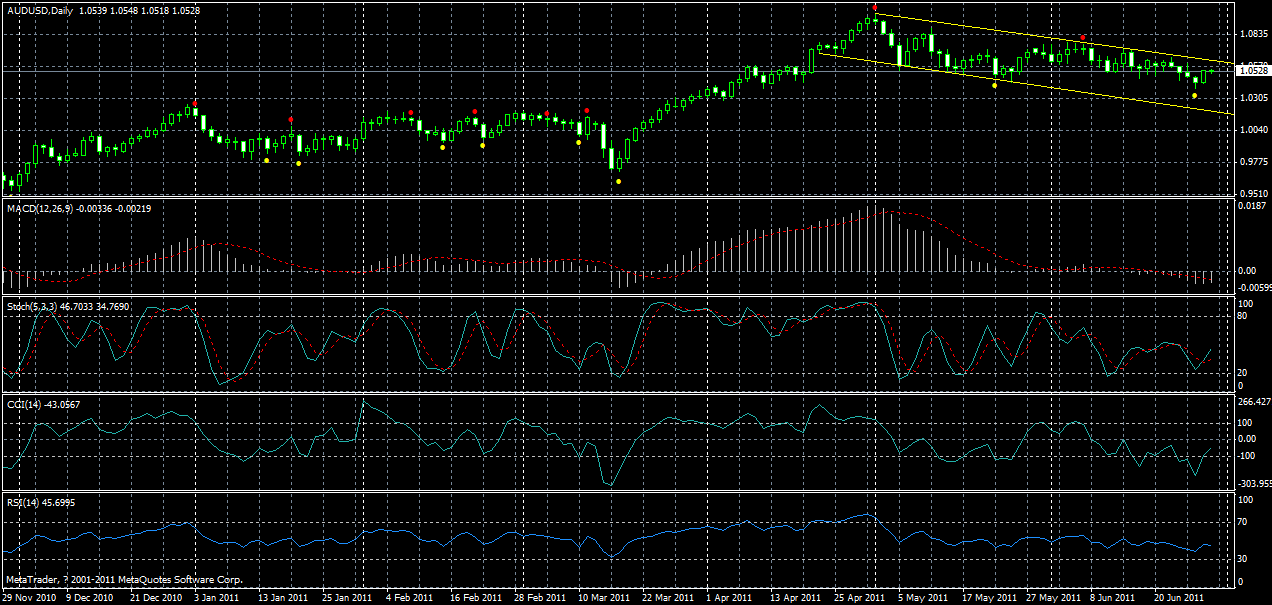1272x605 pixels.
Task: Click the 13 Jan 2011 date label
Action: tap(283, 597)
